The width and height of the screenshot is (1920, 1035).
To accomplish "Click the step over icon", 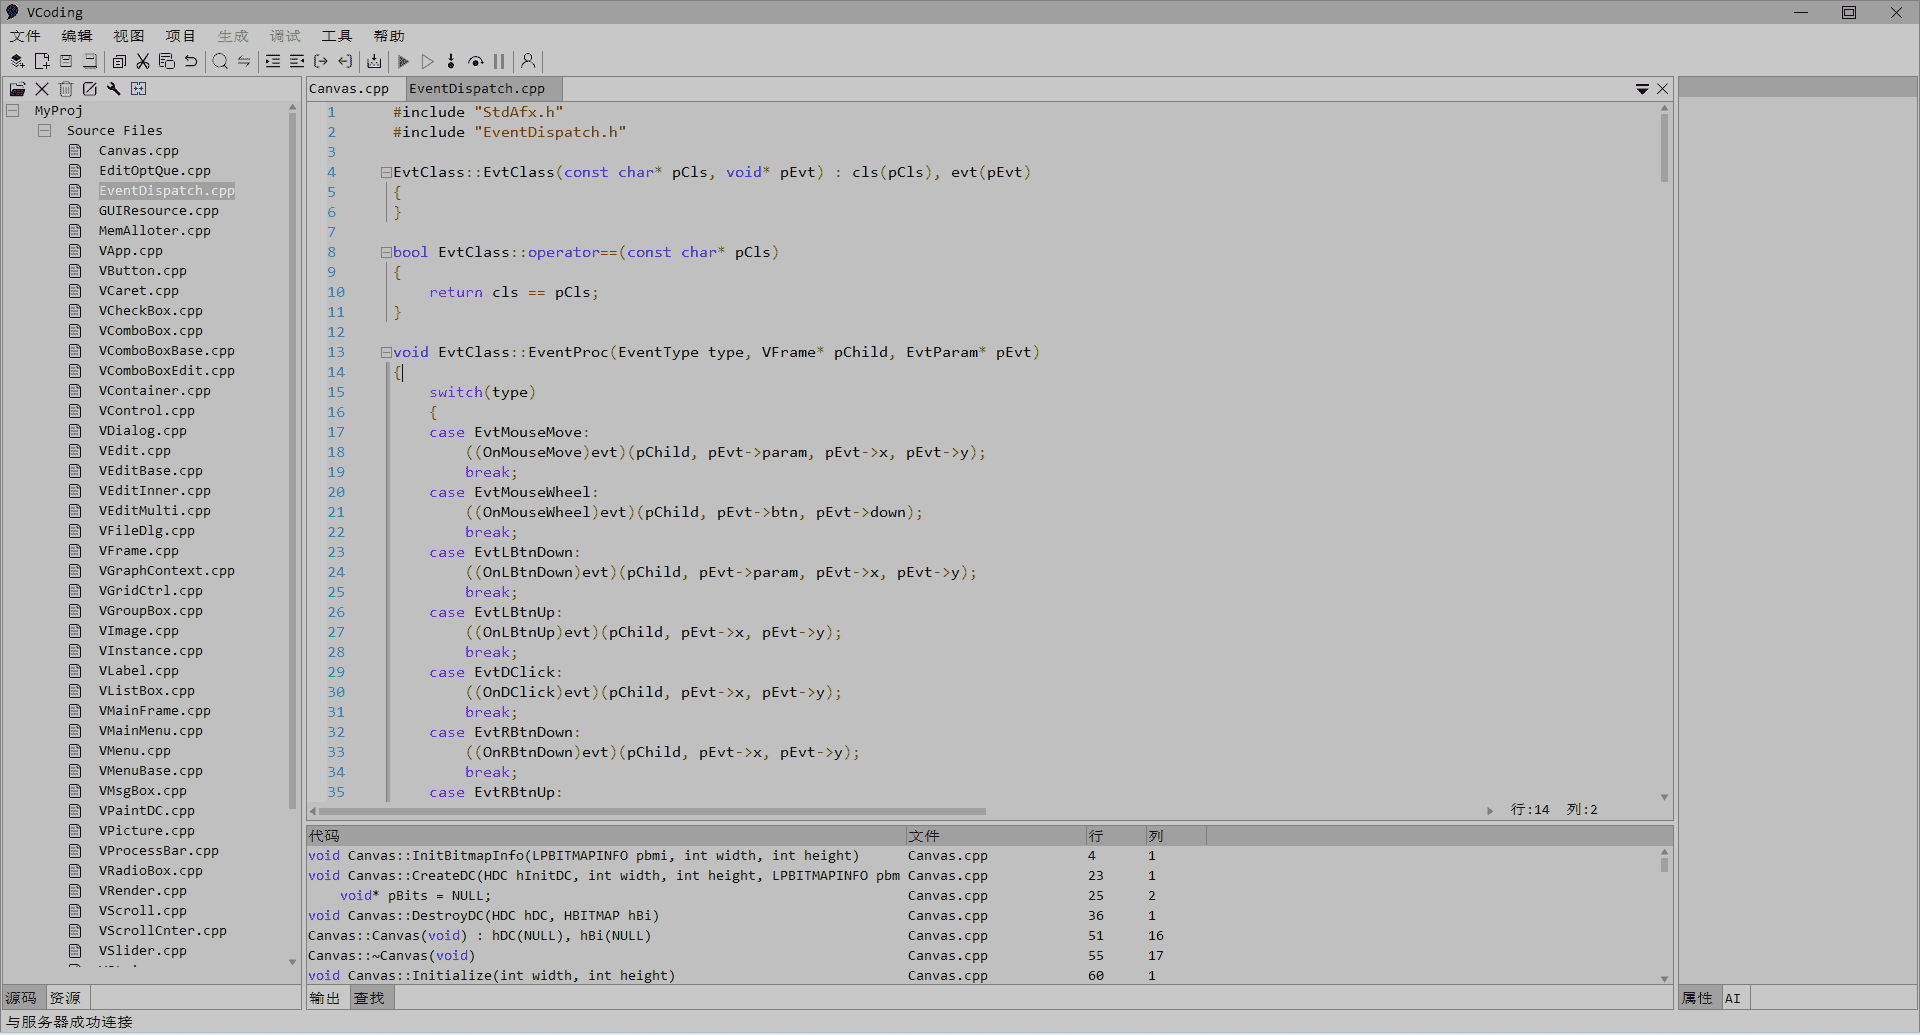I will coord(476,61).
